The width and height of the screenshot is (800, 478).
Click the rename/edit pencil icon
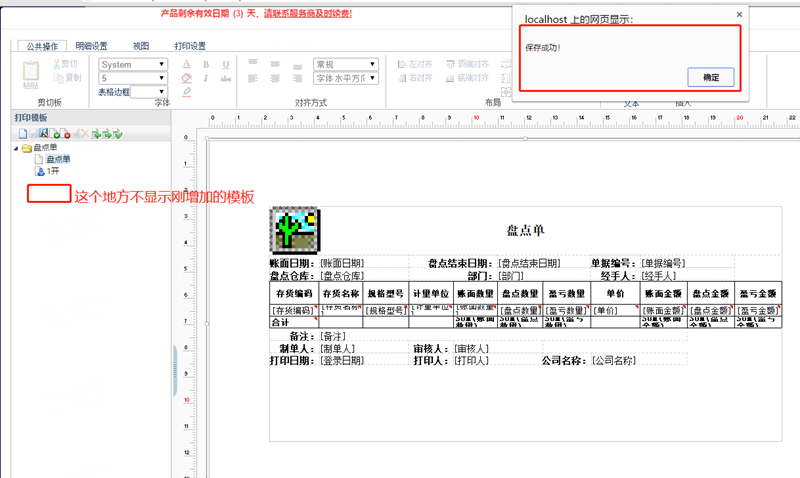tap(76, 134)
